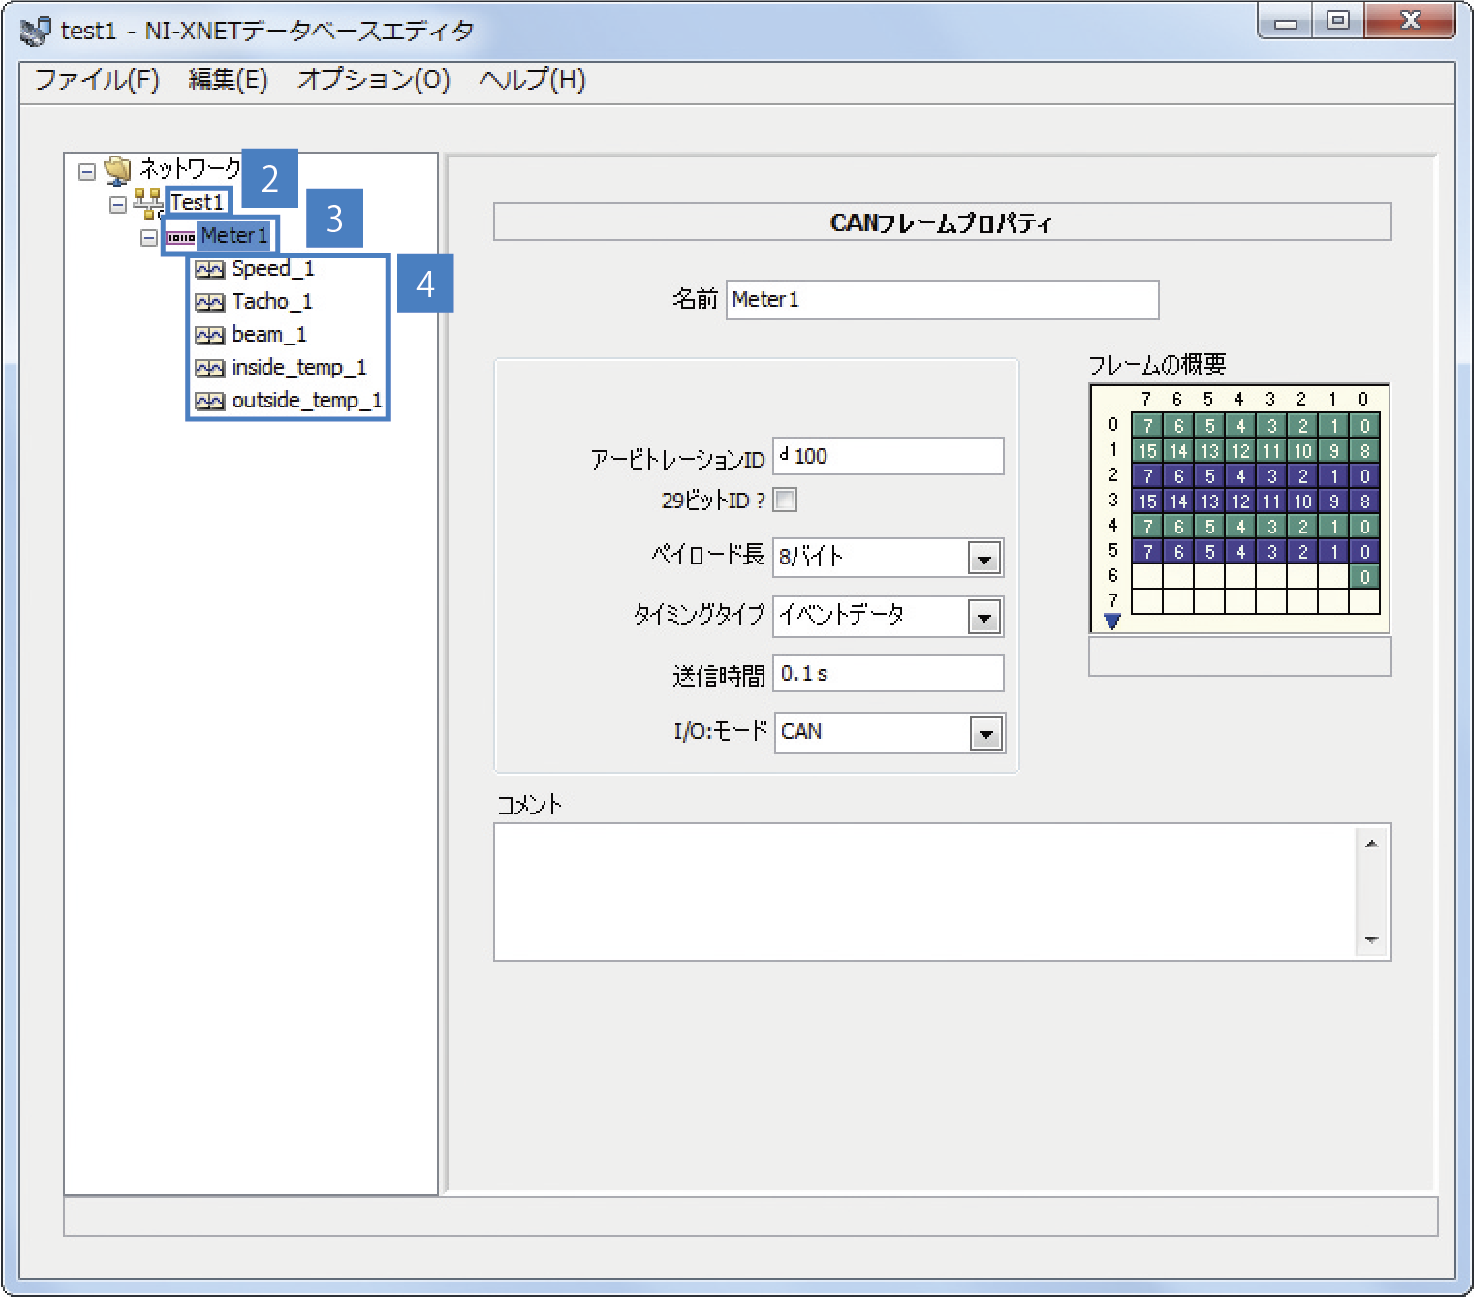Click the network folder icon in tree

tap(118, 170)
